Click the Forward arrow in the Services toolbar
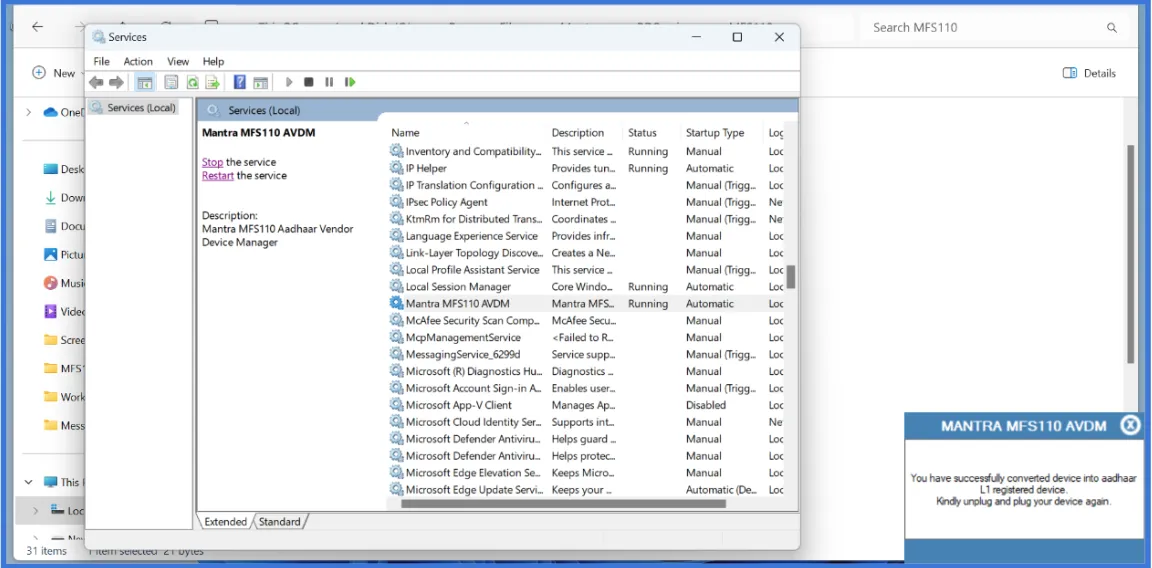The height and width of the screenshot is (568, 1152). point(116,82)
